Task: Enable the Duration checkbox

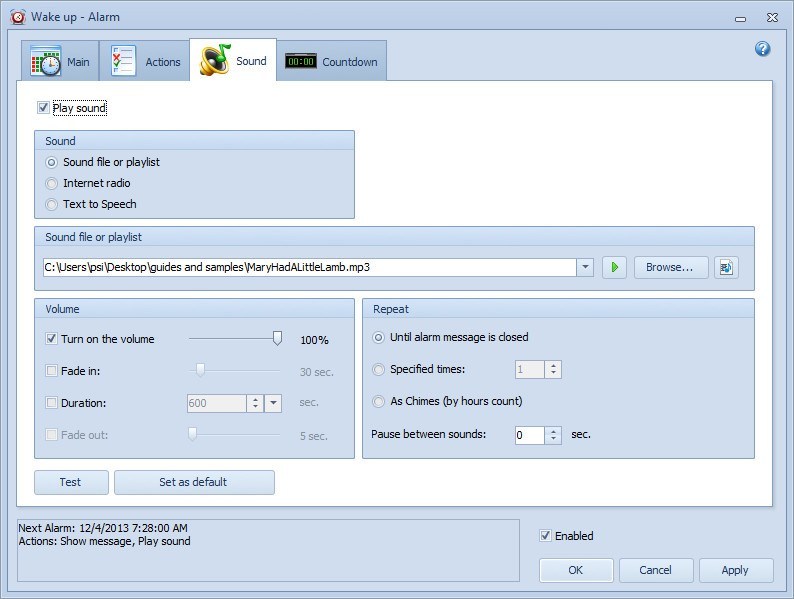Action: pos(51,403)
